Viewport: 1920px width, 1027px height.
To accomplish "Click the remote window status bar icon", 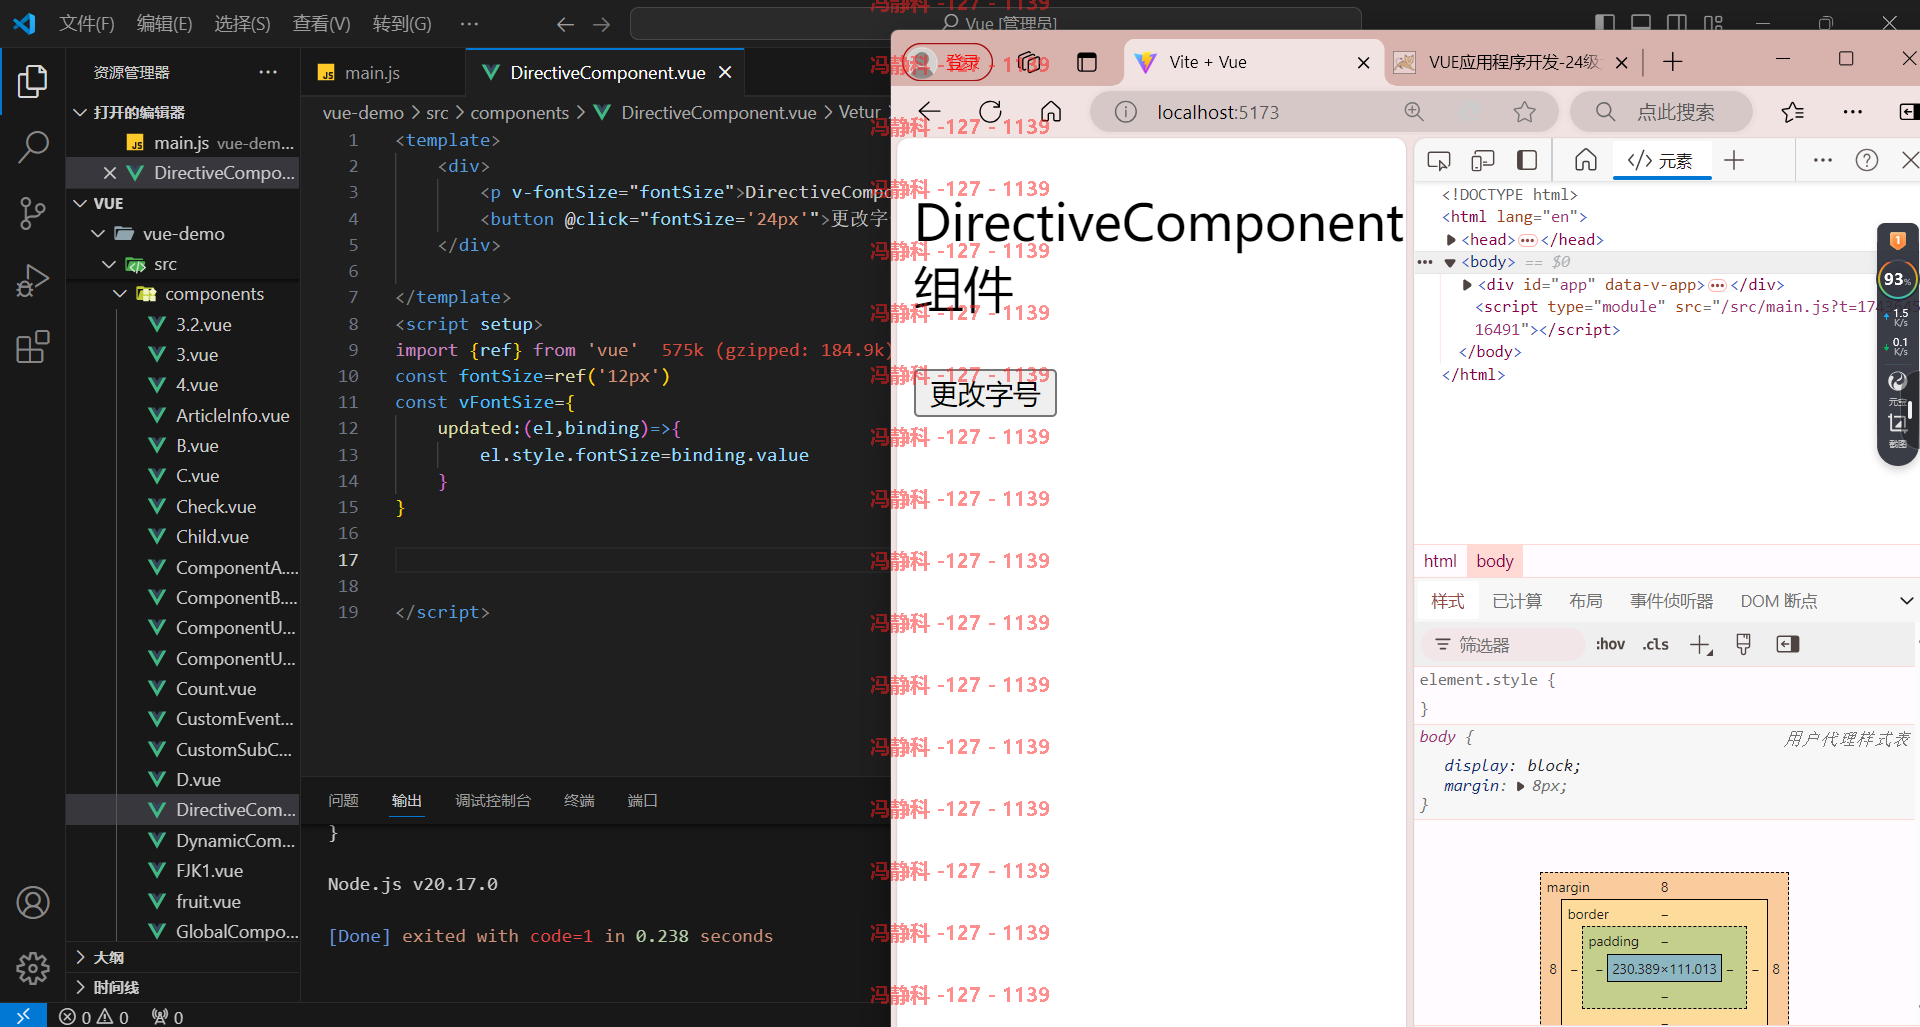I will pos(23,1016).
